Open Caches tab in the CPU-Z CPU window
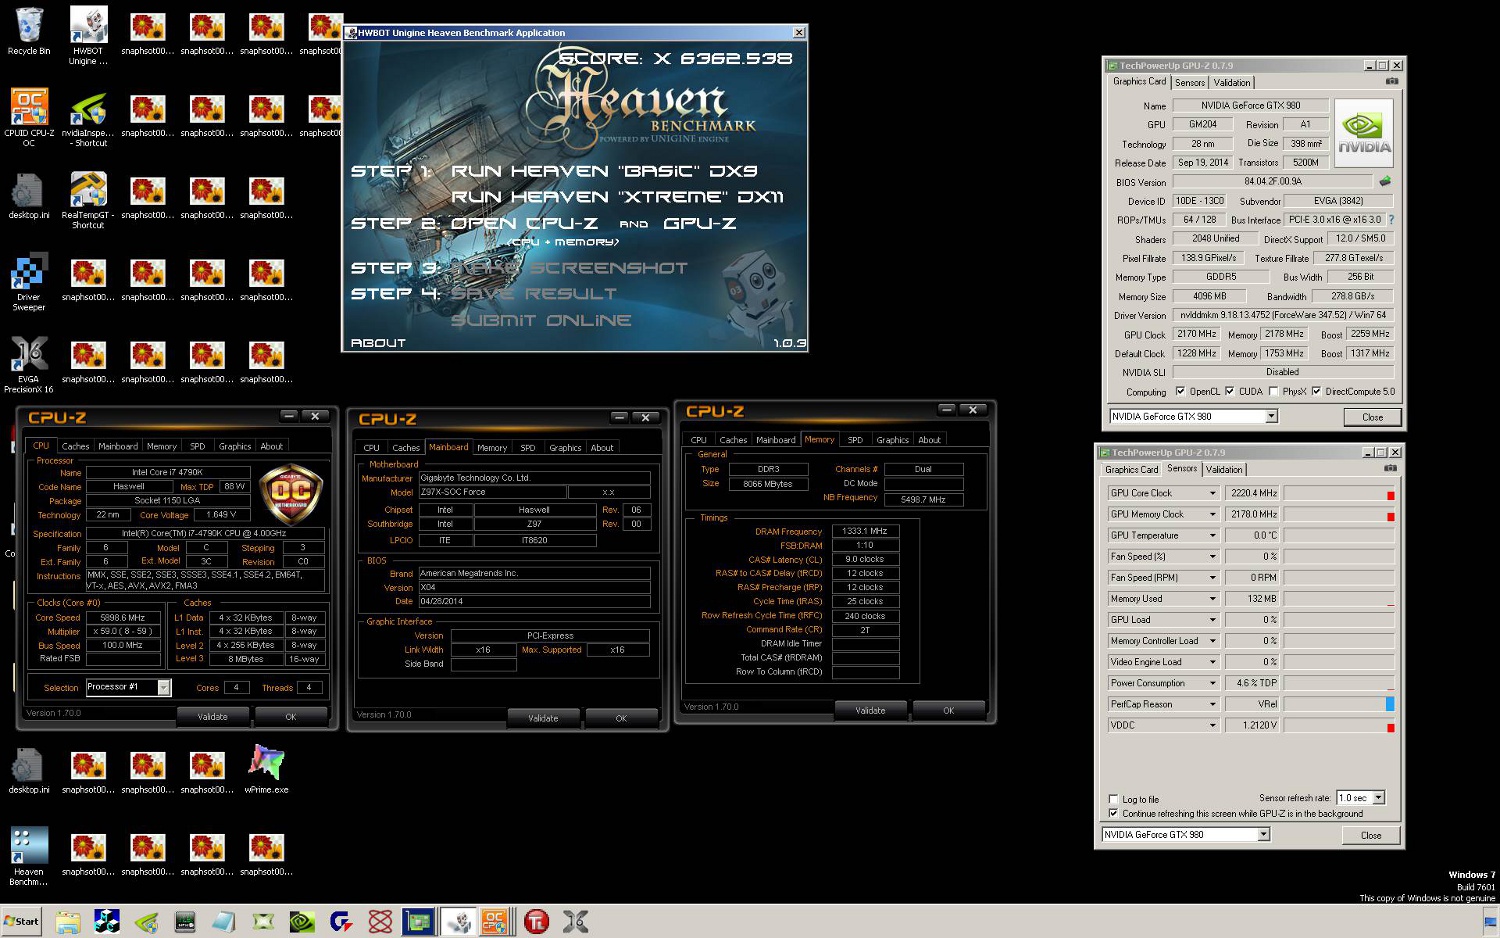1500x938 pixels. [x=75, y=446]
